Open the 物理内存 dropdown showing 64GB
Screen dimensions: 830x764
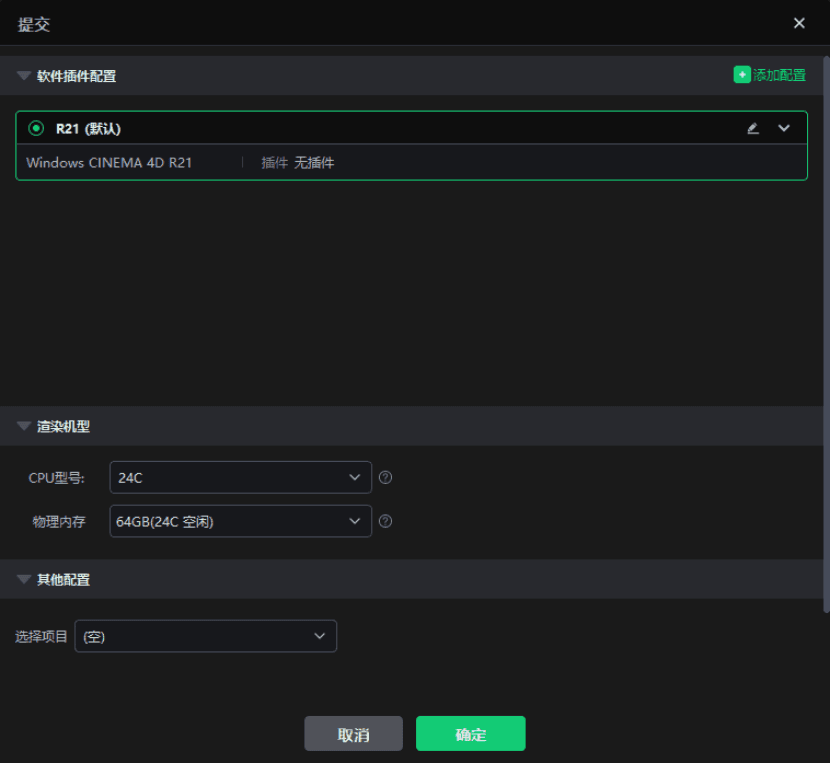[240, 522]
